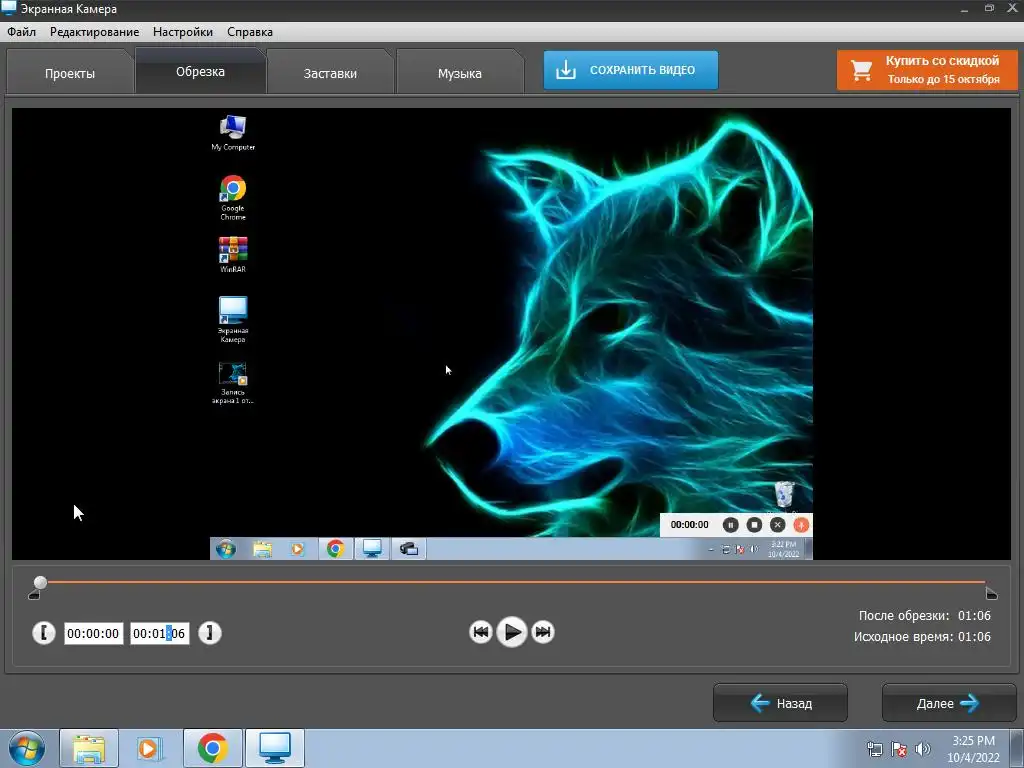Click the Экранная Камера title bar icon

[x=8, y=8]
